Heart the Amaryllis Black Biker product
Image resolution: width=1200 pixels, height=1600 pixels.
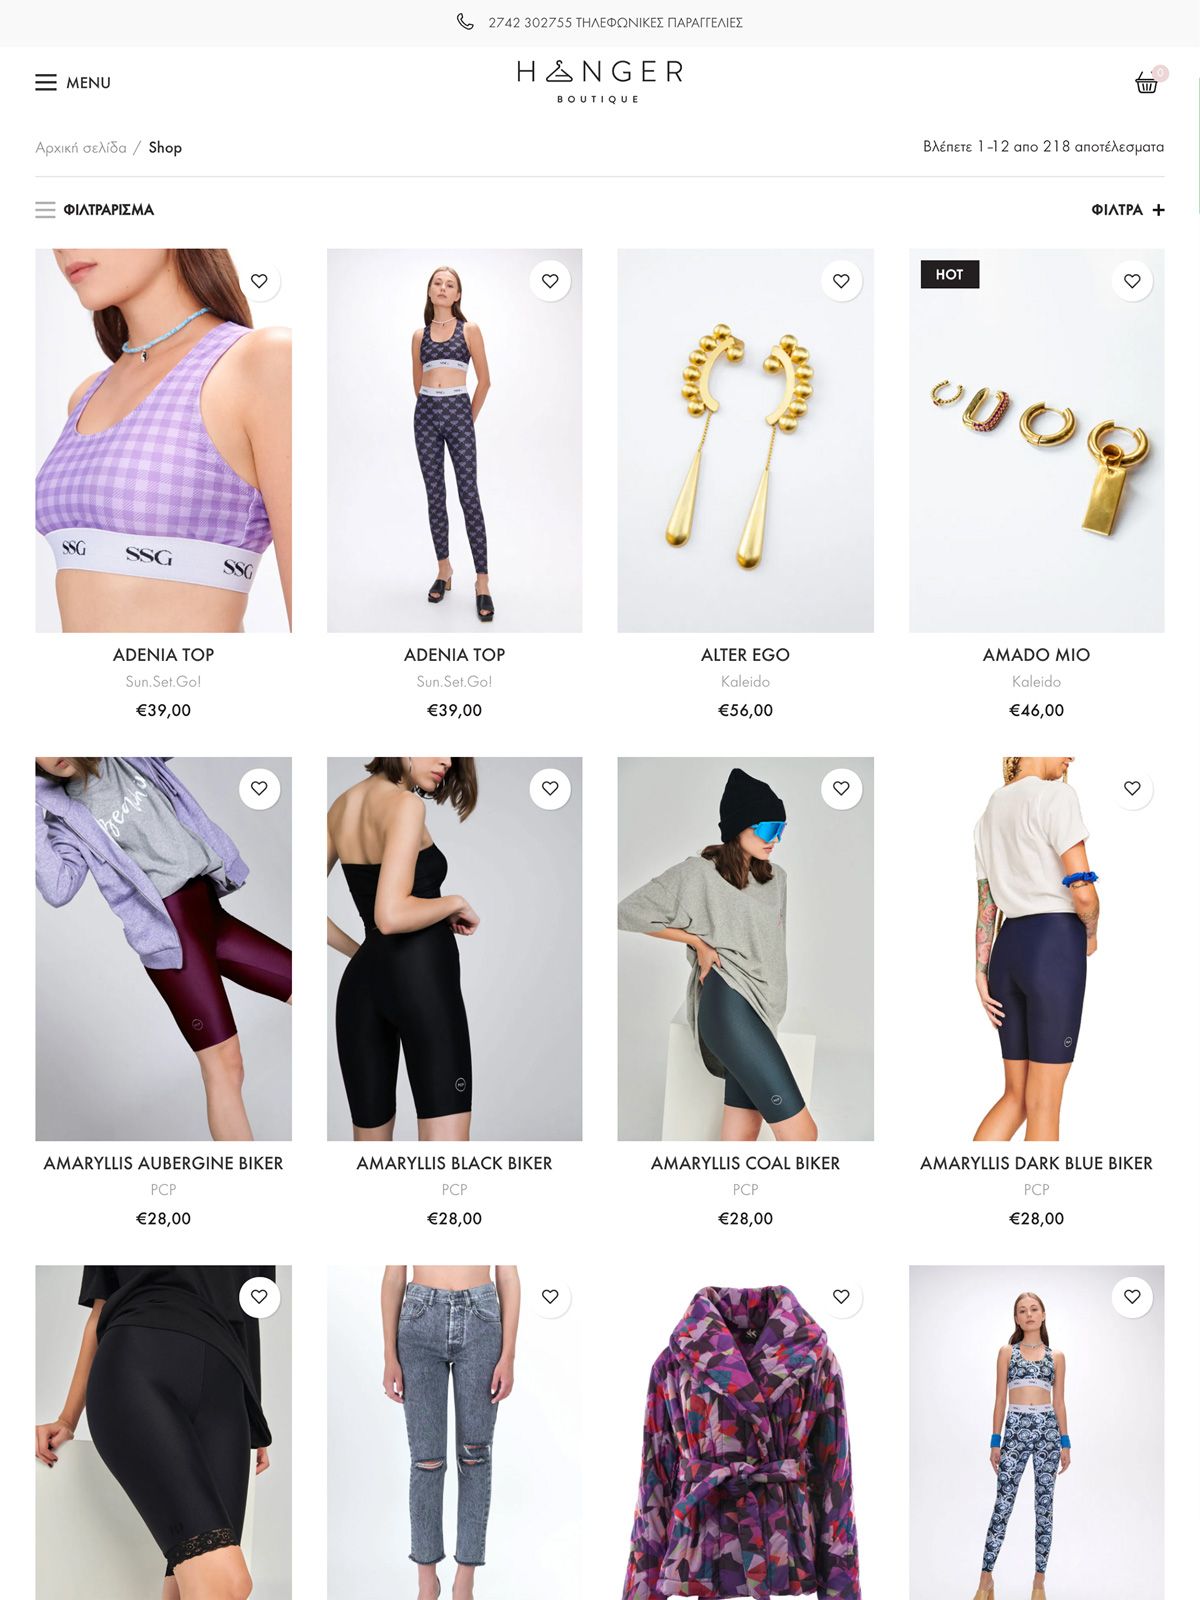coord(550,788)
